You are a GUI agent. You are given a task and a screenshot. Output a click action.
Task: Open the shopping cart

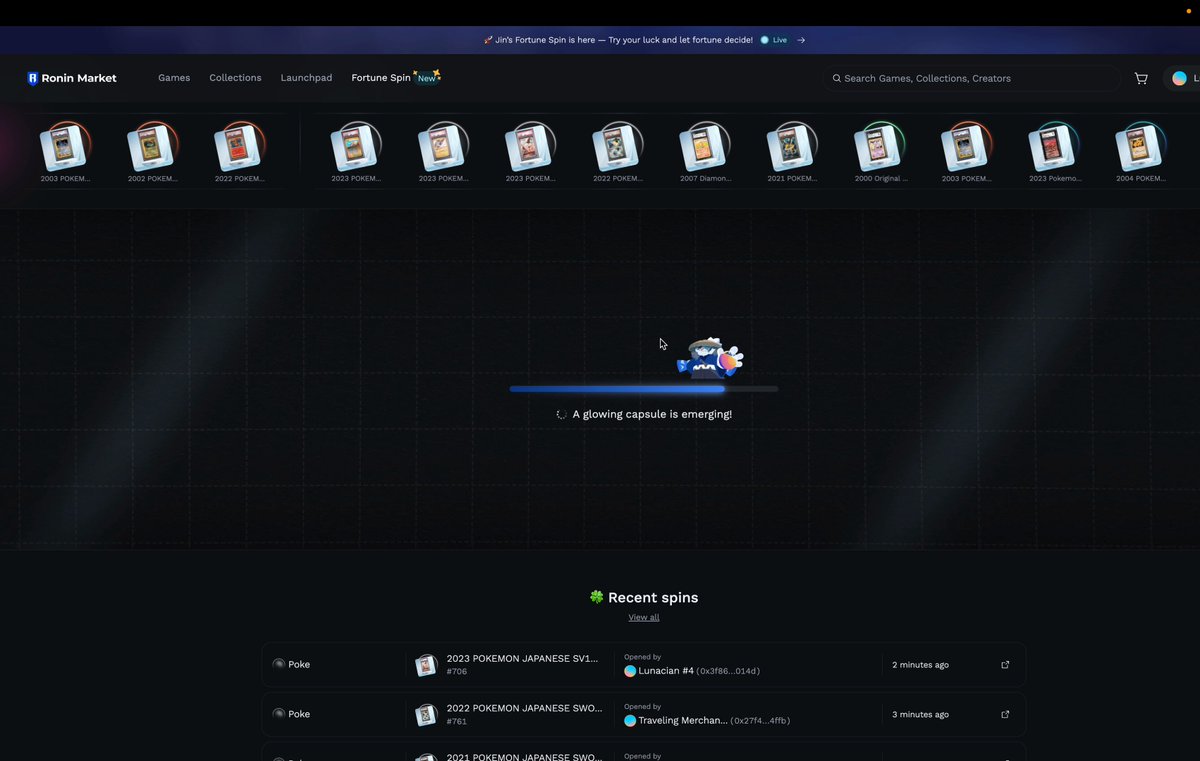tap(1141, 78)
